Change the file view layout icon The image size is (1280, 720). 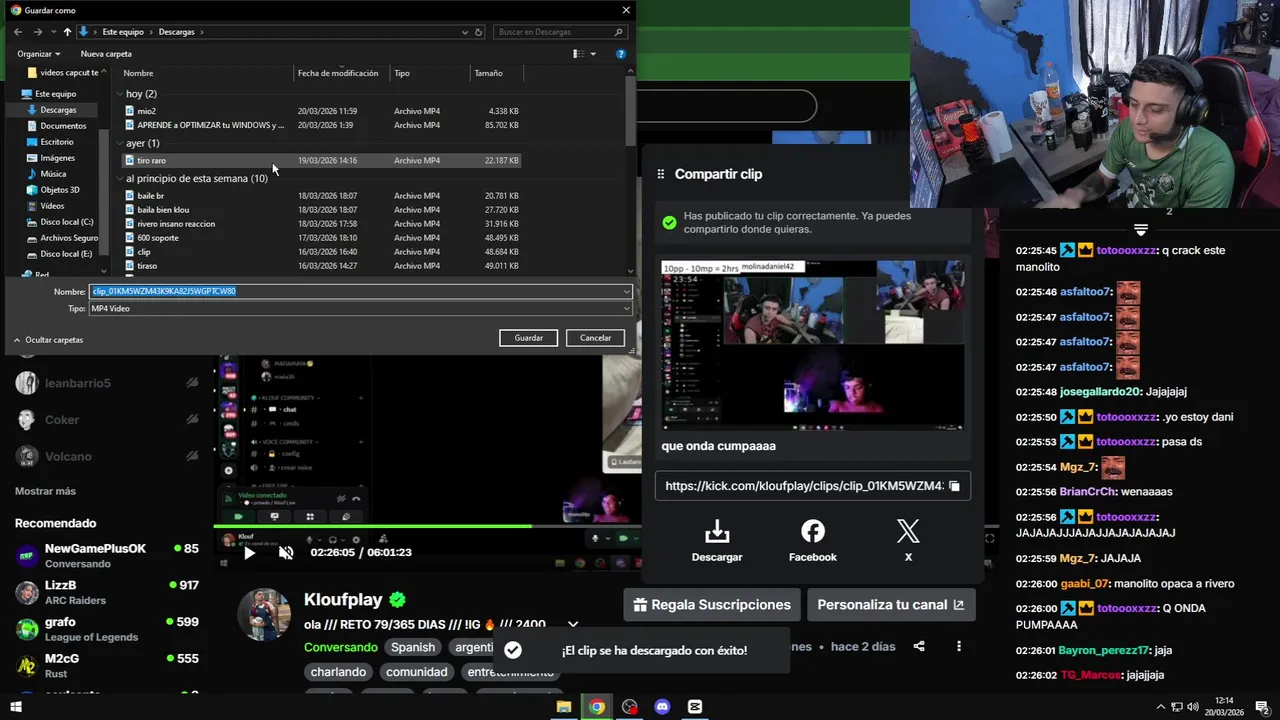tap(578, 54)
